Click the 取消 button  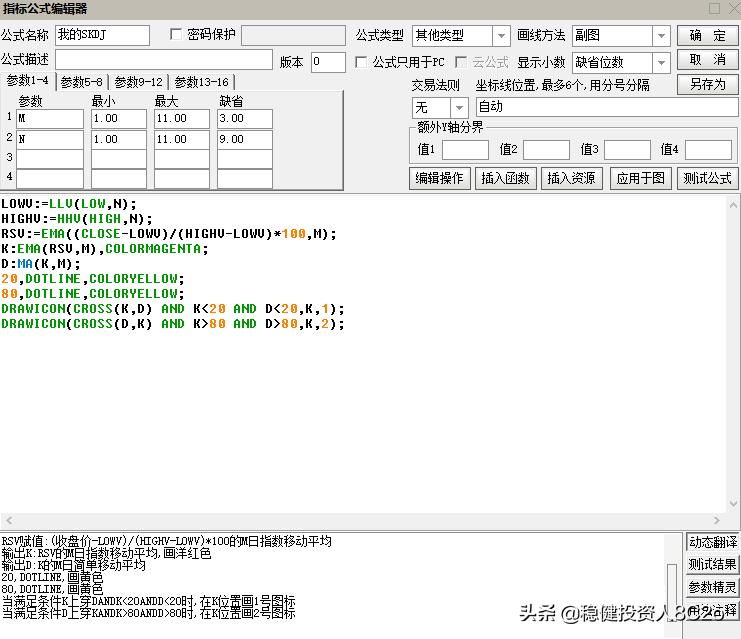(x=707, y=60)
